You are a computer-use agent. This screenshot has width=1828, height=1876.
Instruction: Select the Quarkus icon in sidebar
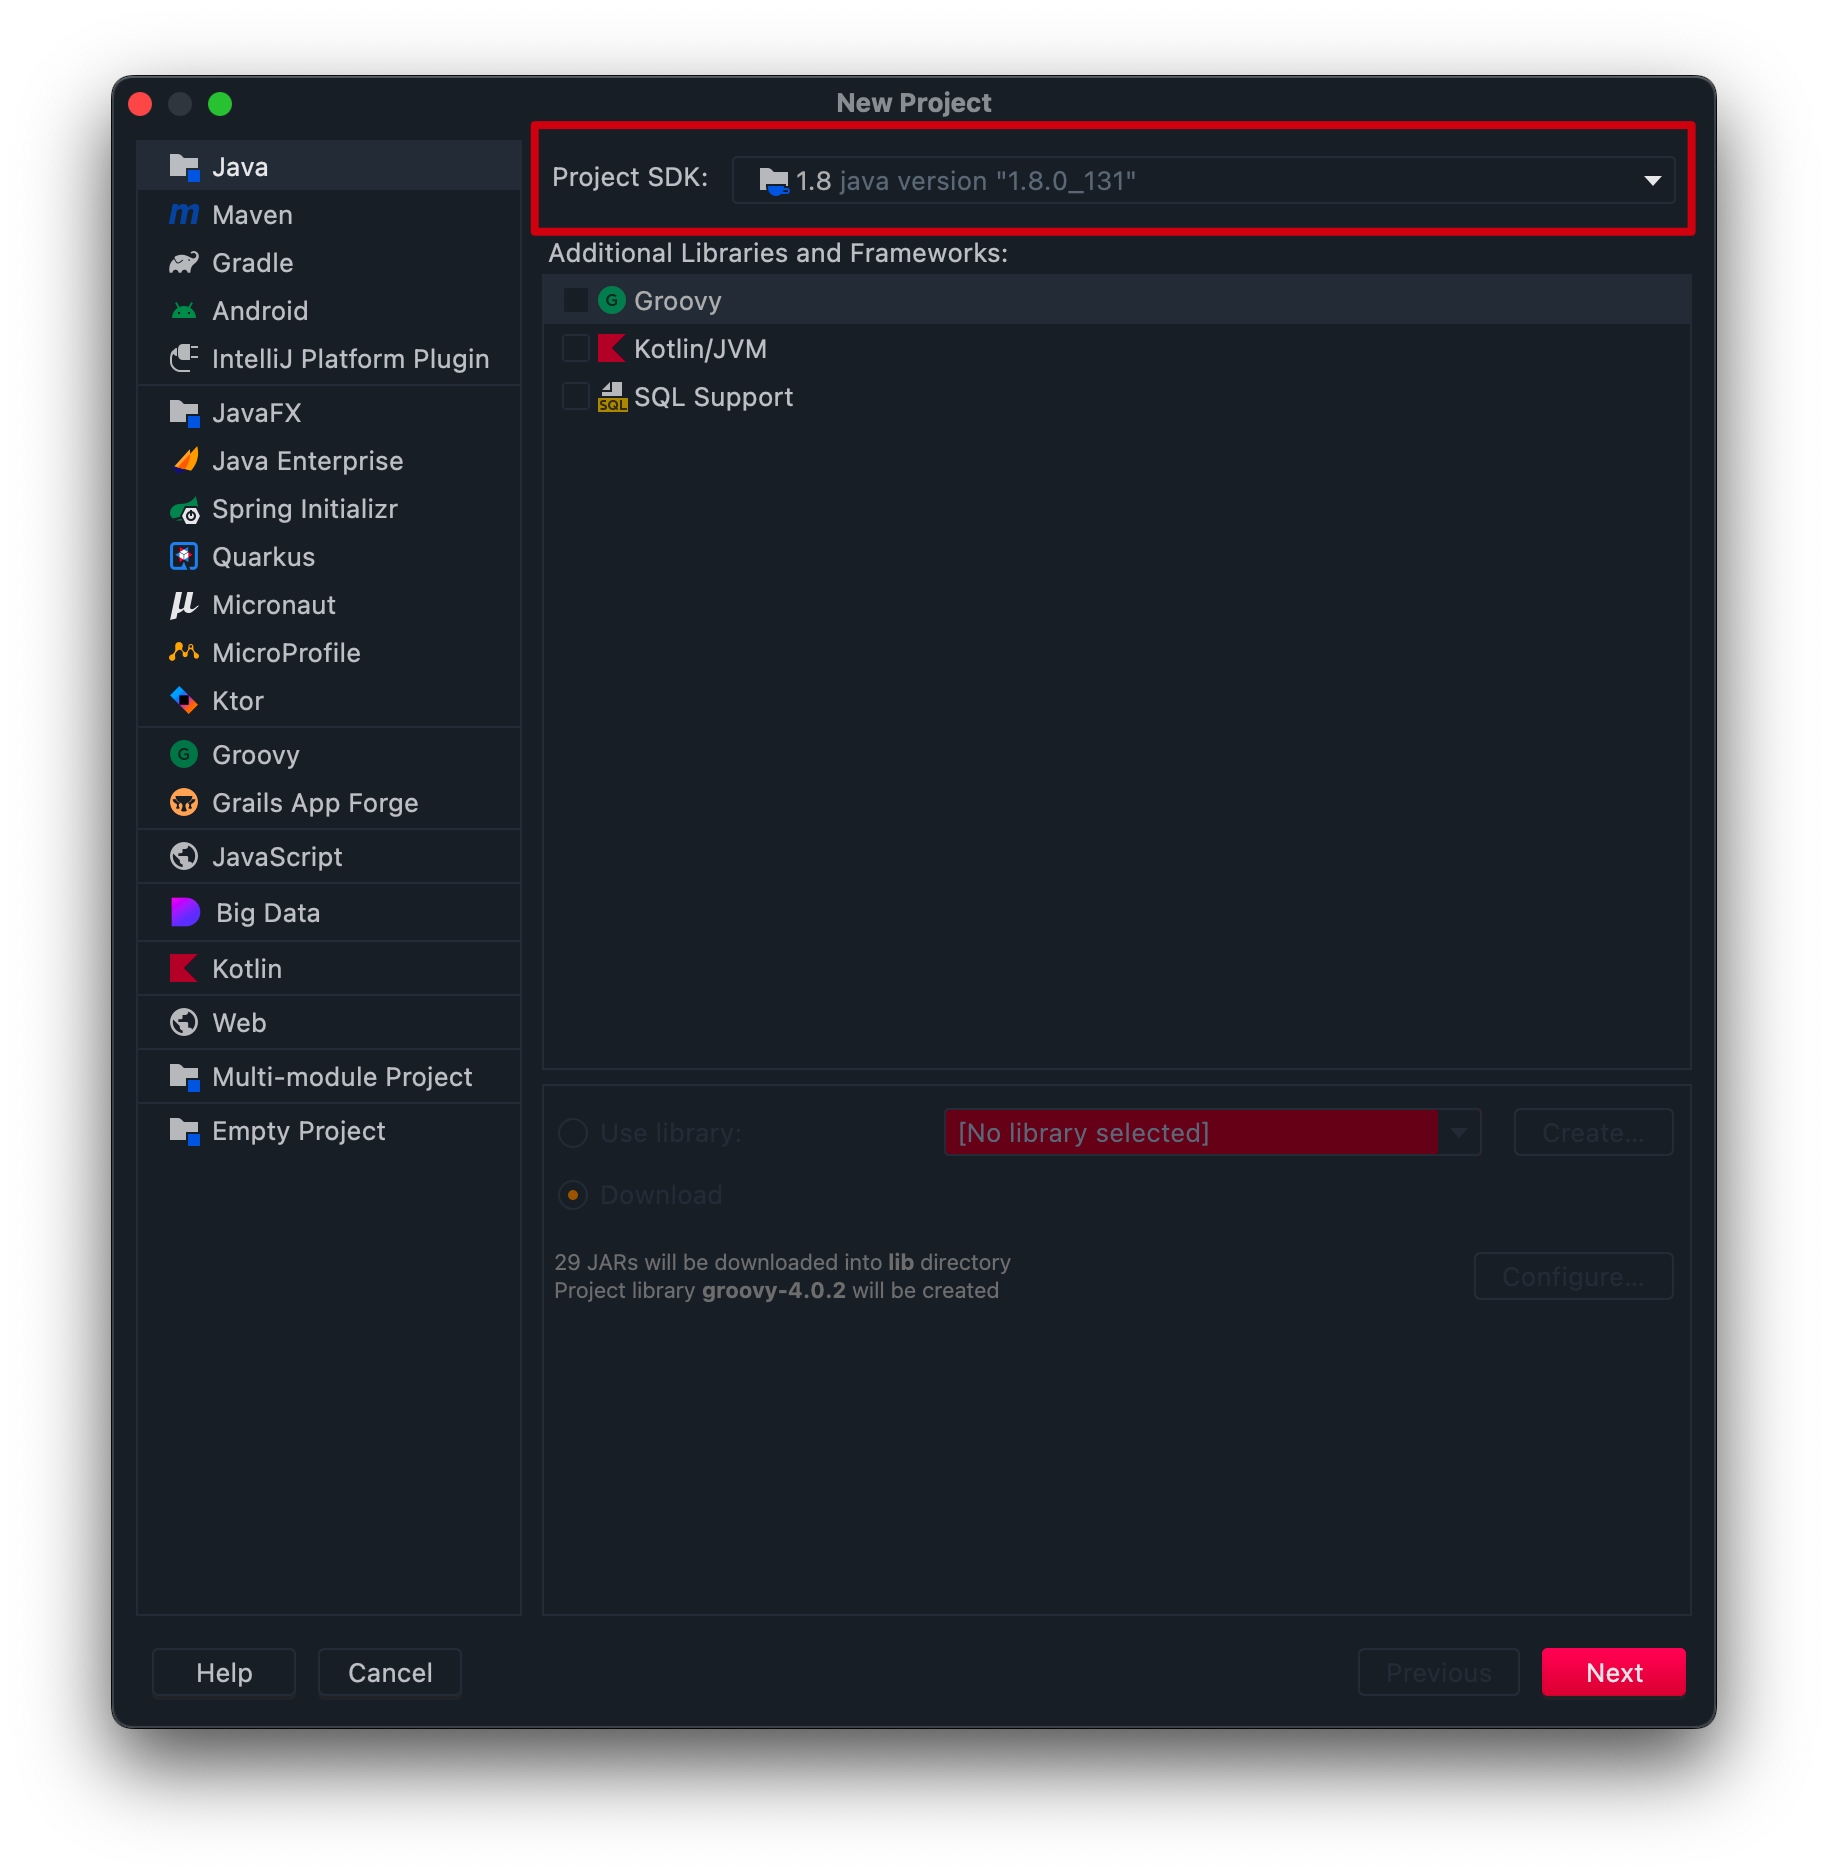click(x=184, y=557)
